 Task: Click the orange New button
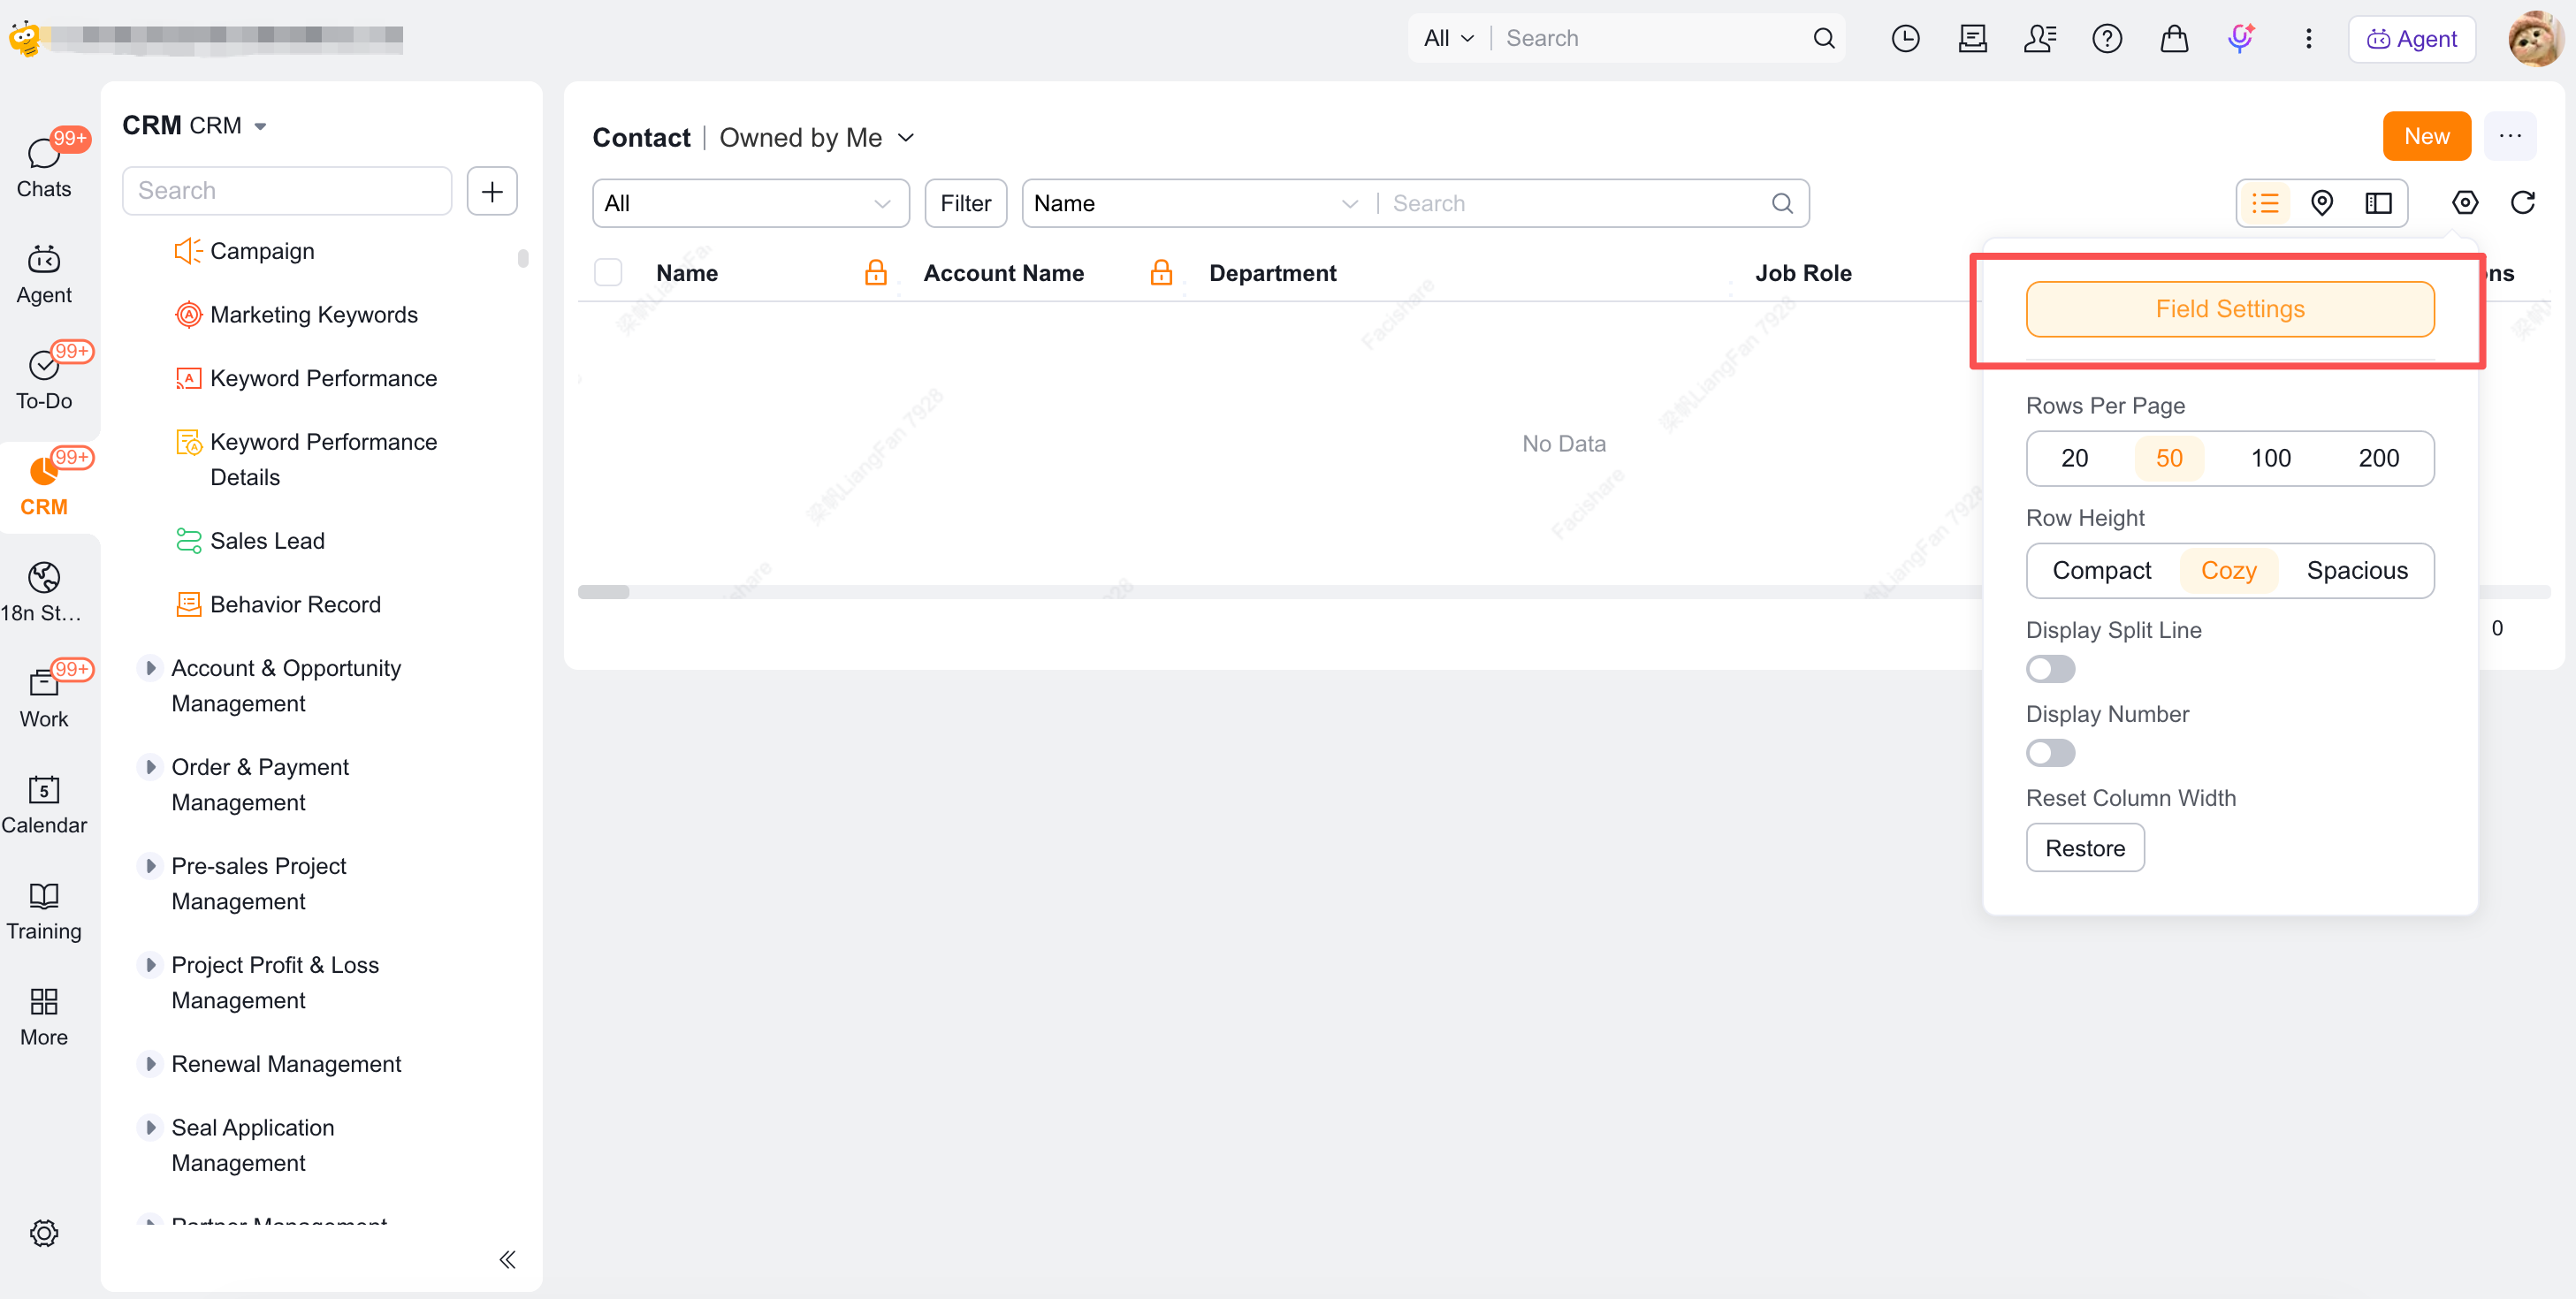pyautogui.click(x=2427, y=136)
